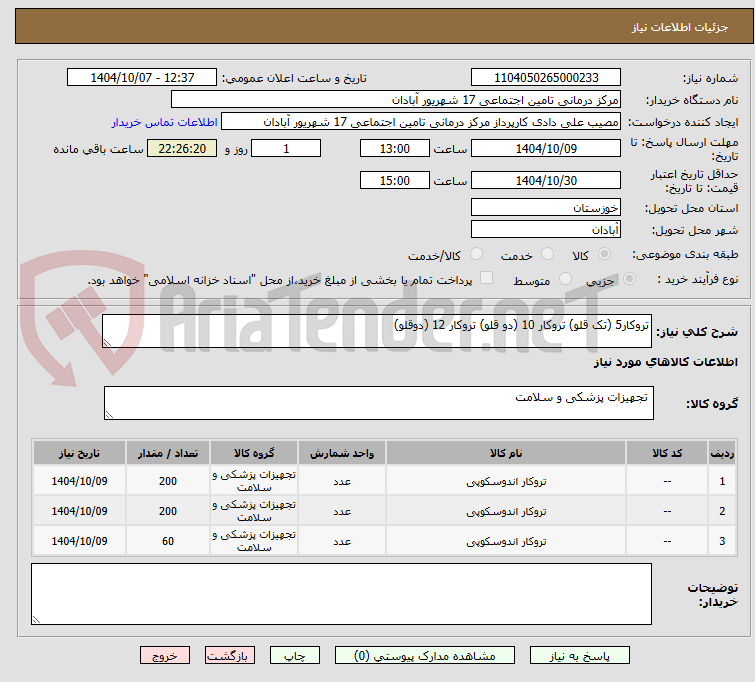
Task: Click the توضیحات خریدار text area
Action: tap(341, 594)
